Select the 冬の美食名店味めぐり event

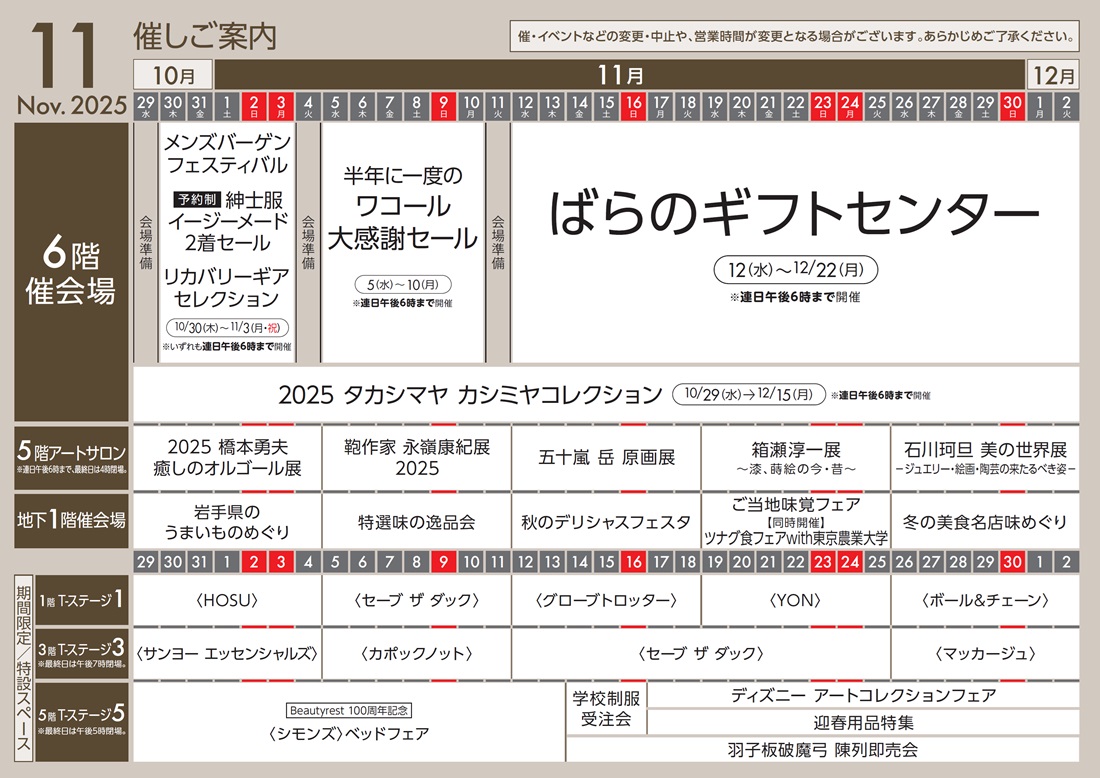click(x=985, y=522)
